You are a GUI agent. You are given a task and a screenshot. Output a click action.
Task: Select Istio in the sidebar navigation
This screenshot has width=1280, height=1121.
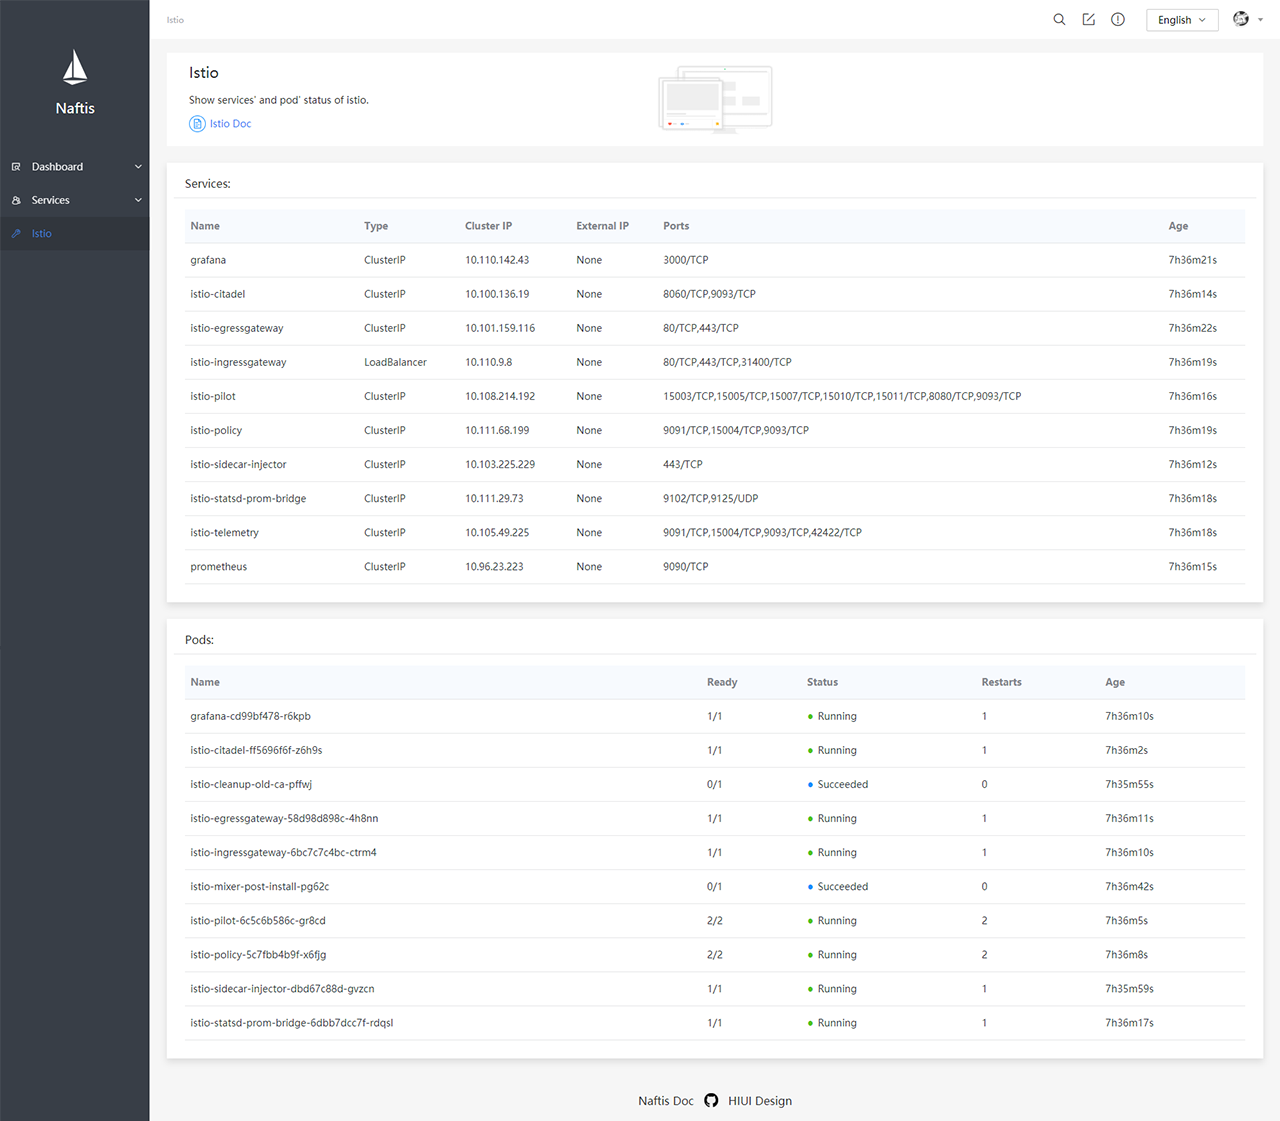[40, 233]
